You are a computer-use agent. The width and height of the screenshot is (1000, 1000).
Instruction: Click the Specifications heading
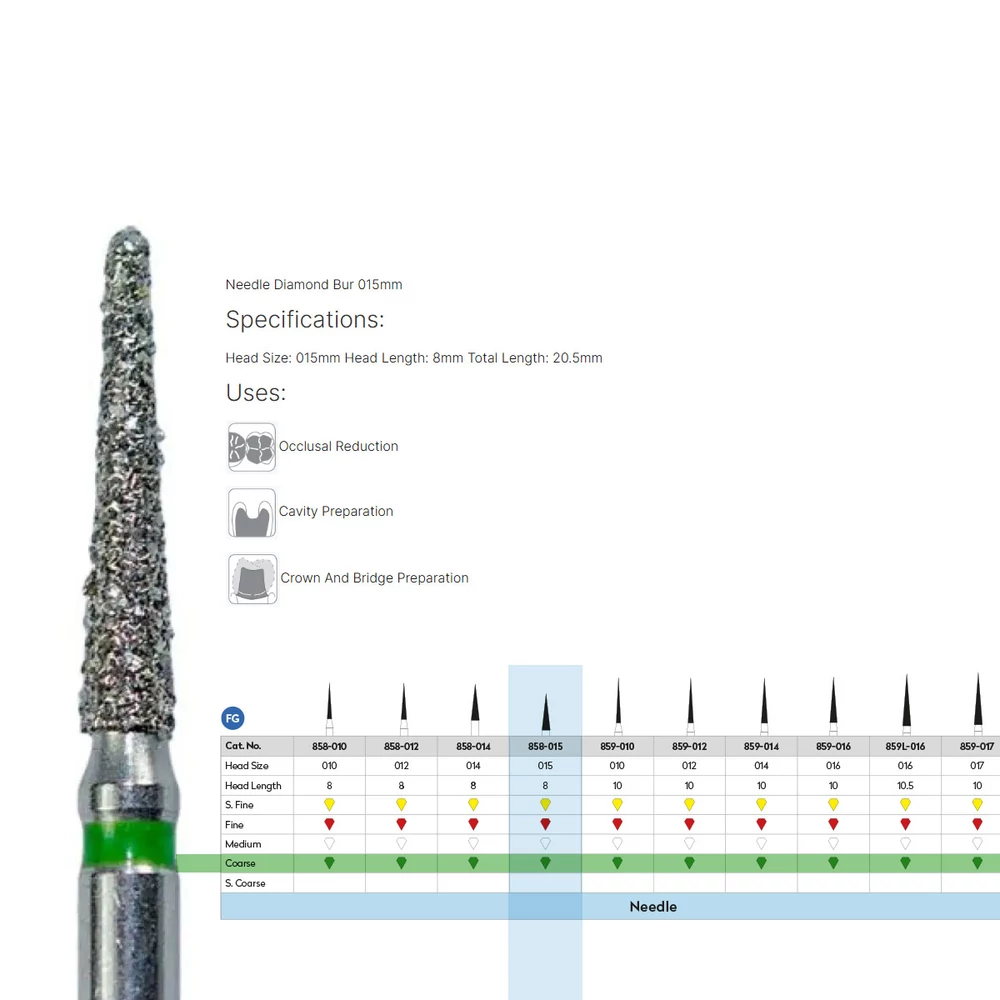coord(305,320)
